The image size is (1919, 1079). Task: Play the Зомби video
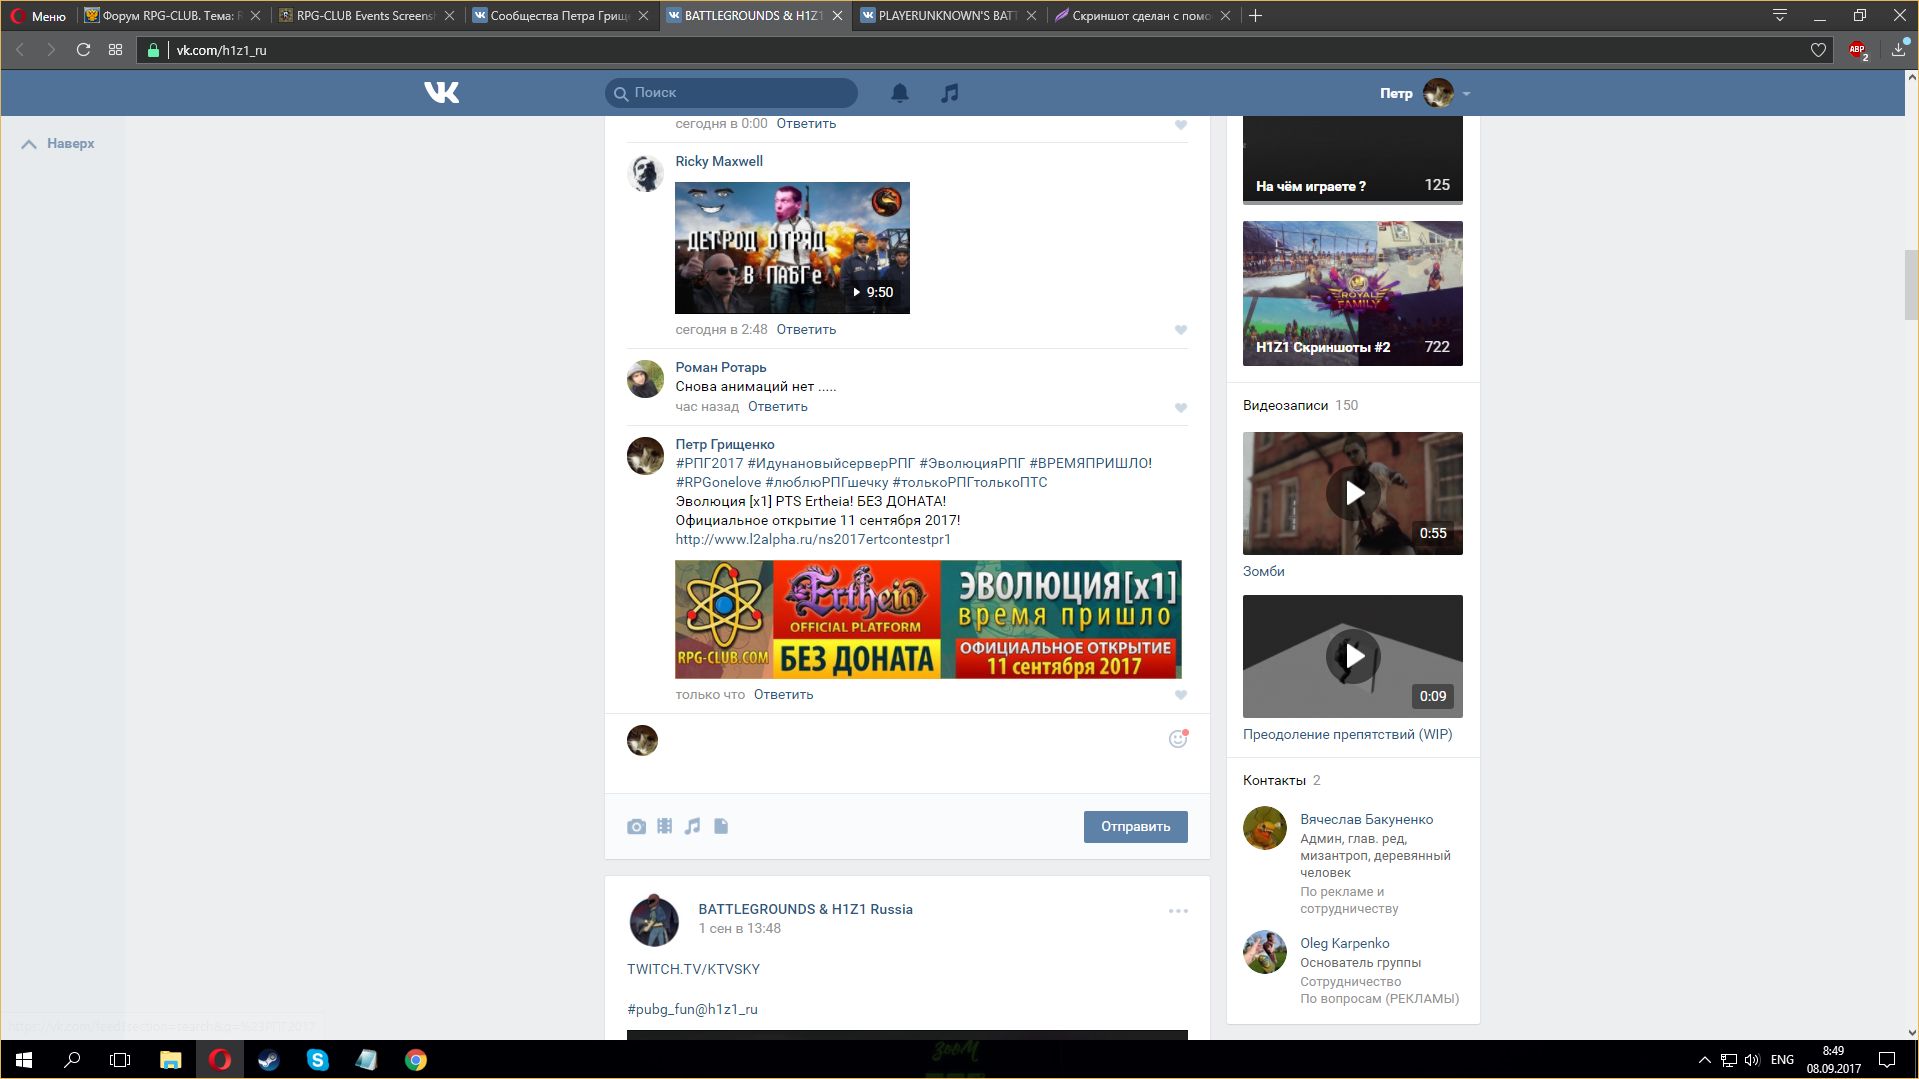(x=1352, y=493)
